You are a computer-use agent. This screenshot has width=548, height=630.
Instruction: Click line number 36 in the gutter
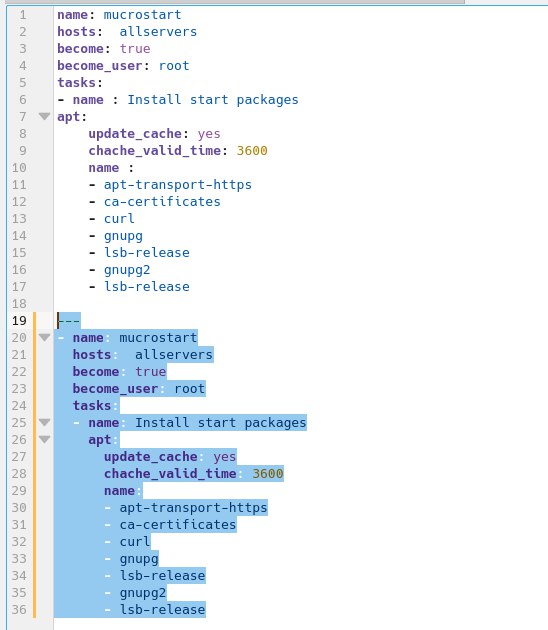click(x=19, y=610)
